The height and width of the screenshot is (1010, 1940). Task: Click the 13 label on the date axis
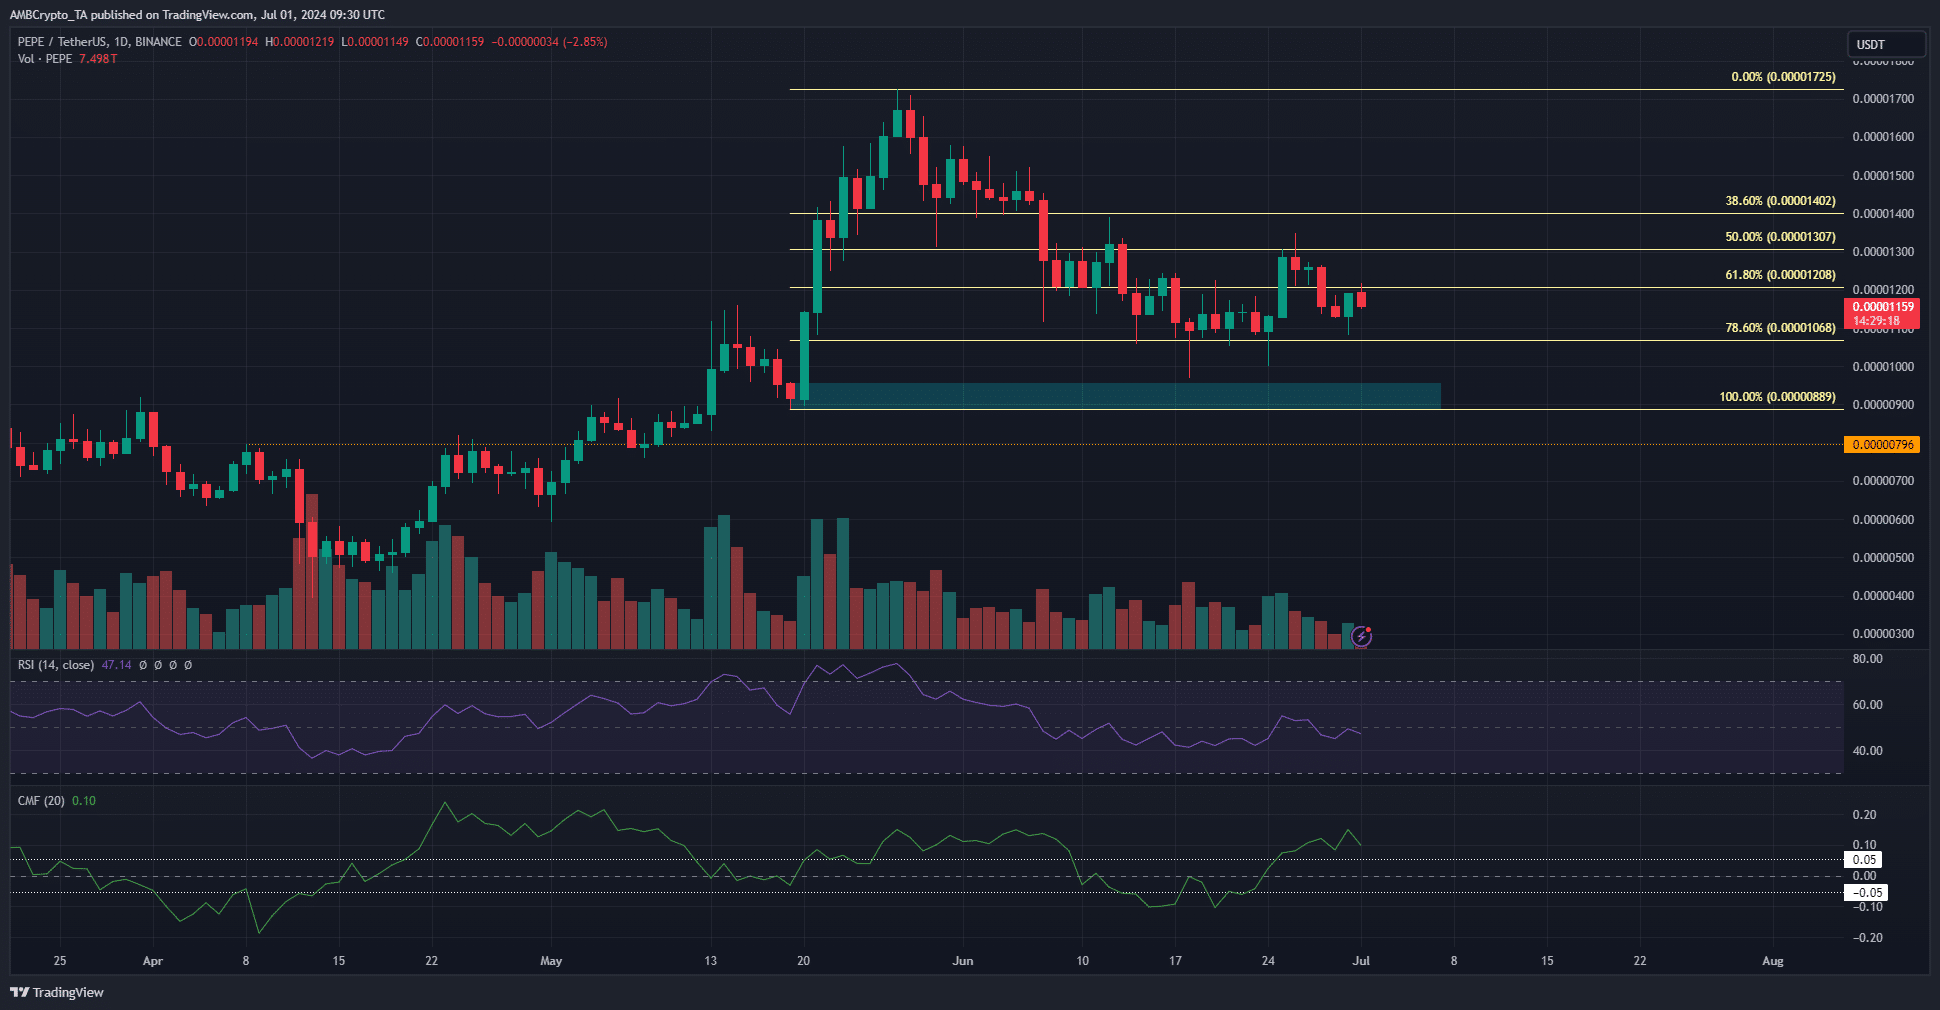710,961
